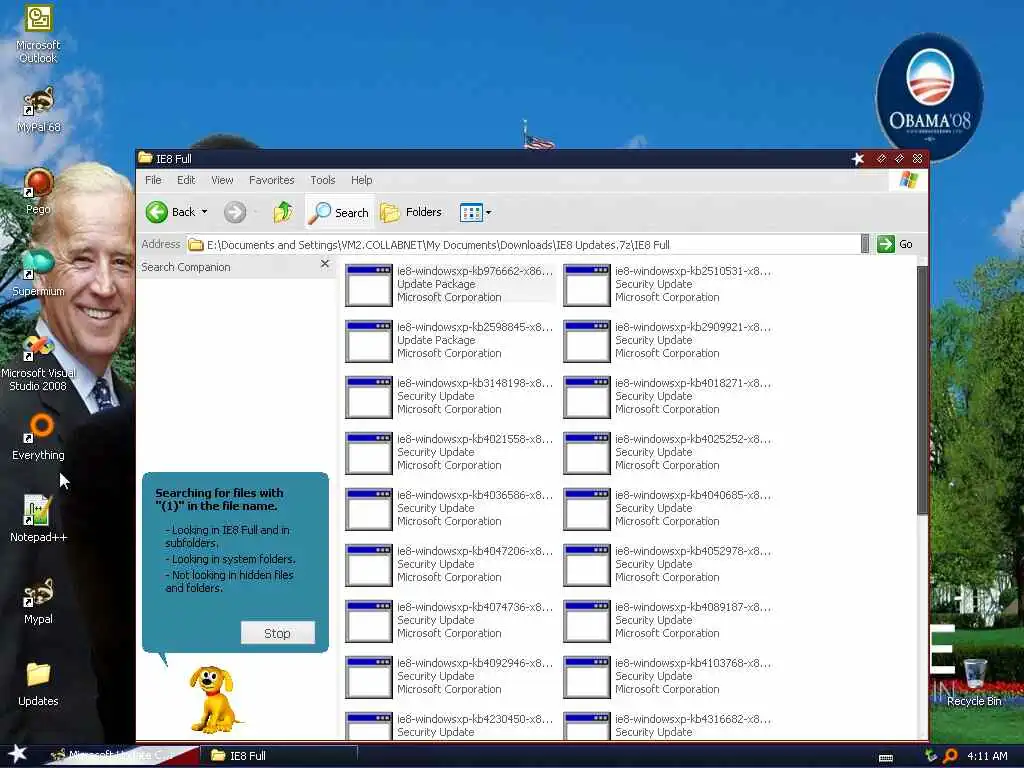Click the green Back arrow icon
The height and width of the screenshot is (768, 1024).
(157, 212)
